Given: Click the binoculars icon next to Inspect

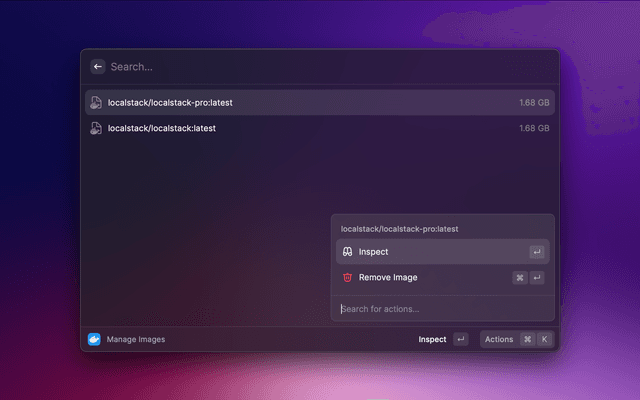Looking at the screenshot, I should pos(347,252).
